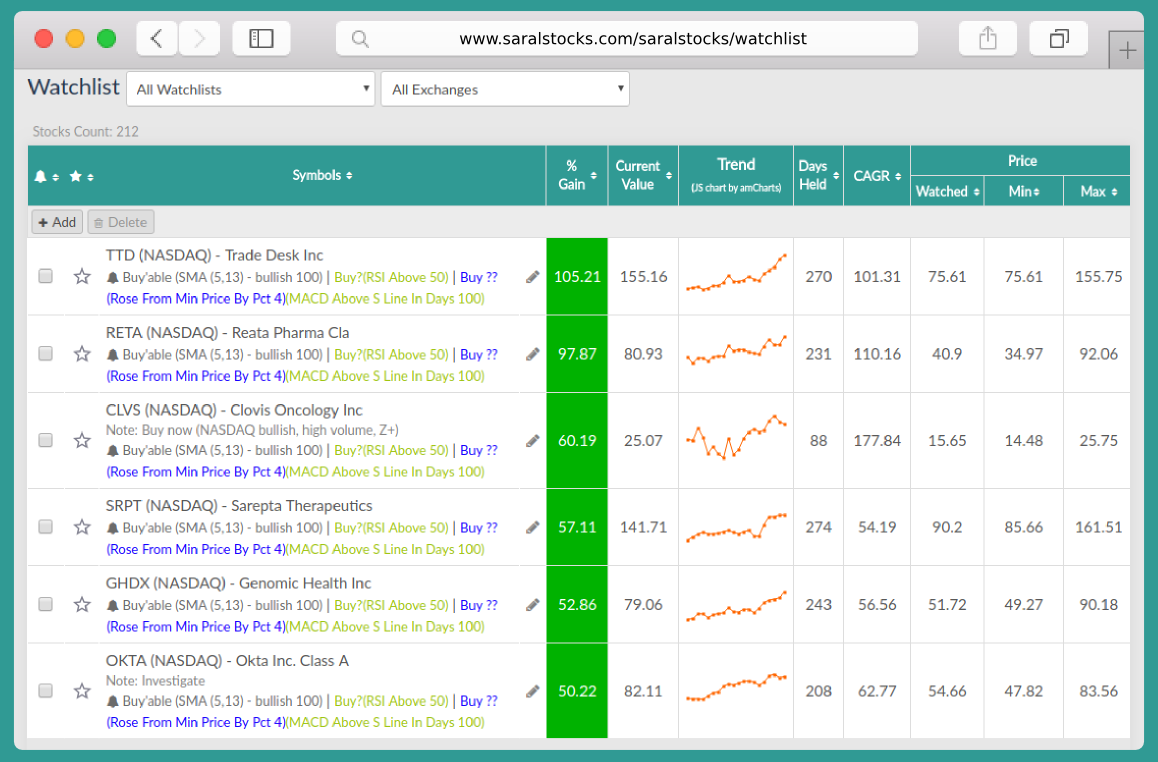The width and height of the screenshot is (1158, 762).
Task: Open the All Exchanges dropdown
Action: tap(505, 89)
